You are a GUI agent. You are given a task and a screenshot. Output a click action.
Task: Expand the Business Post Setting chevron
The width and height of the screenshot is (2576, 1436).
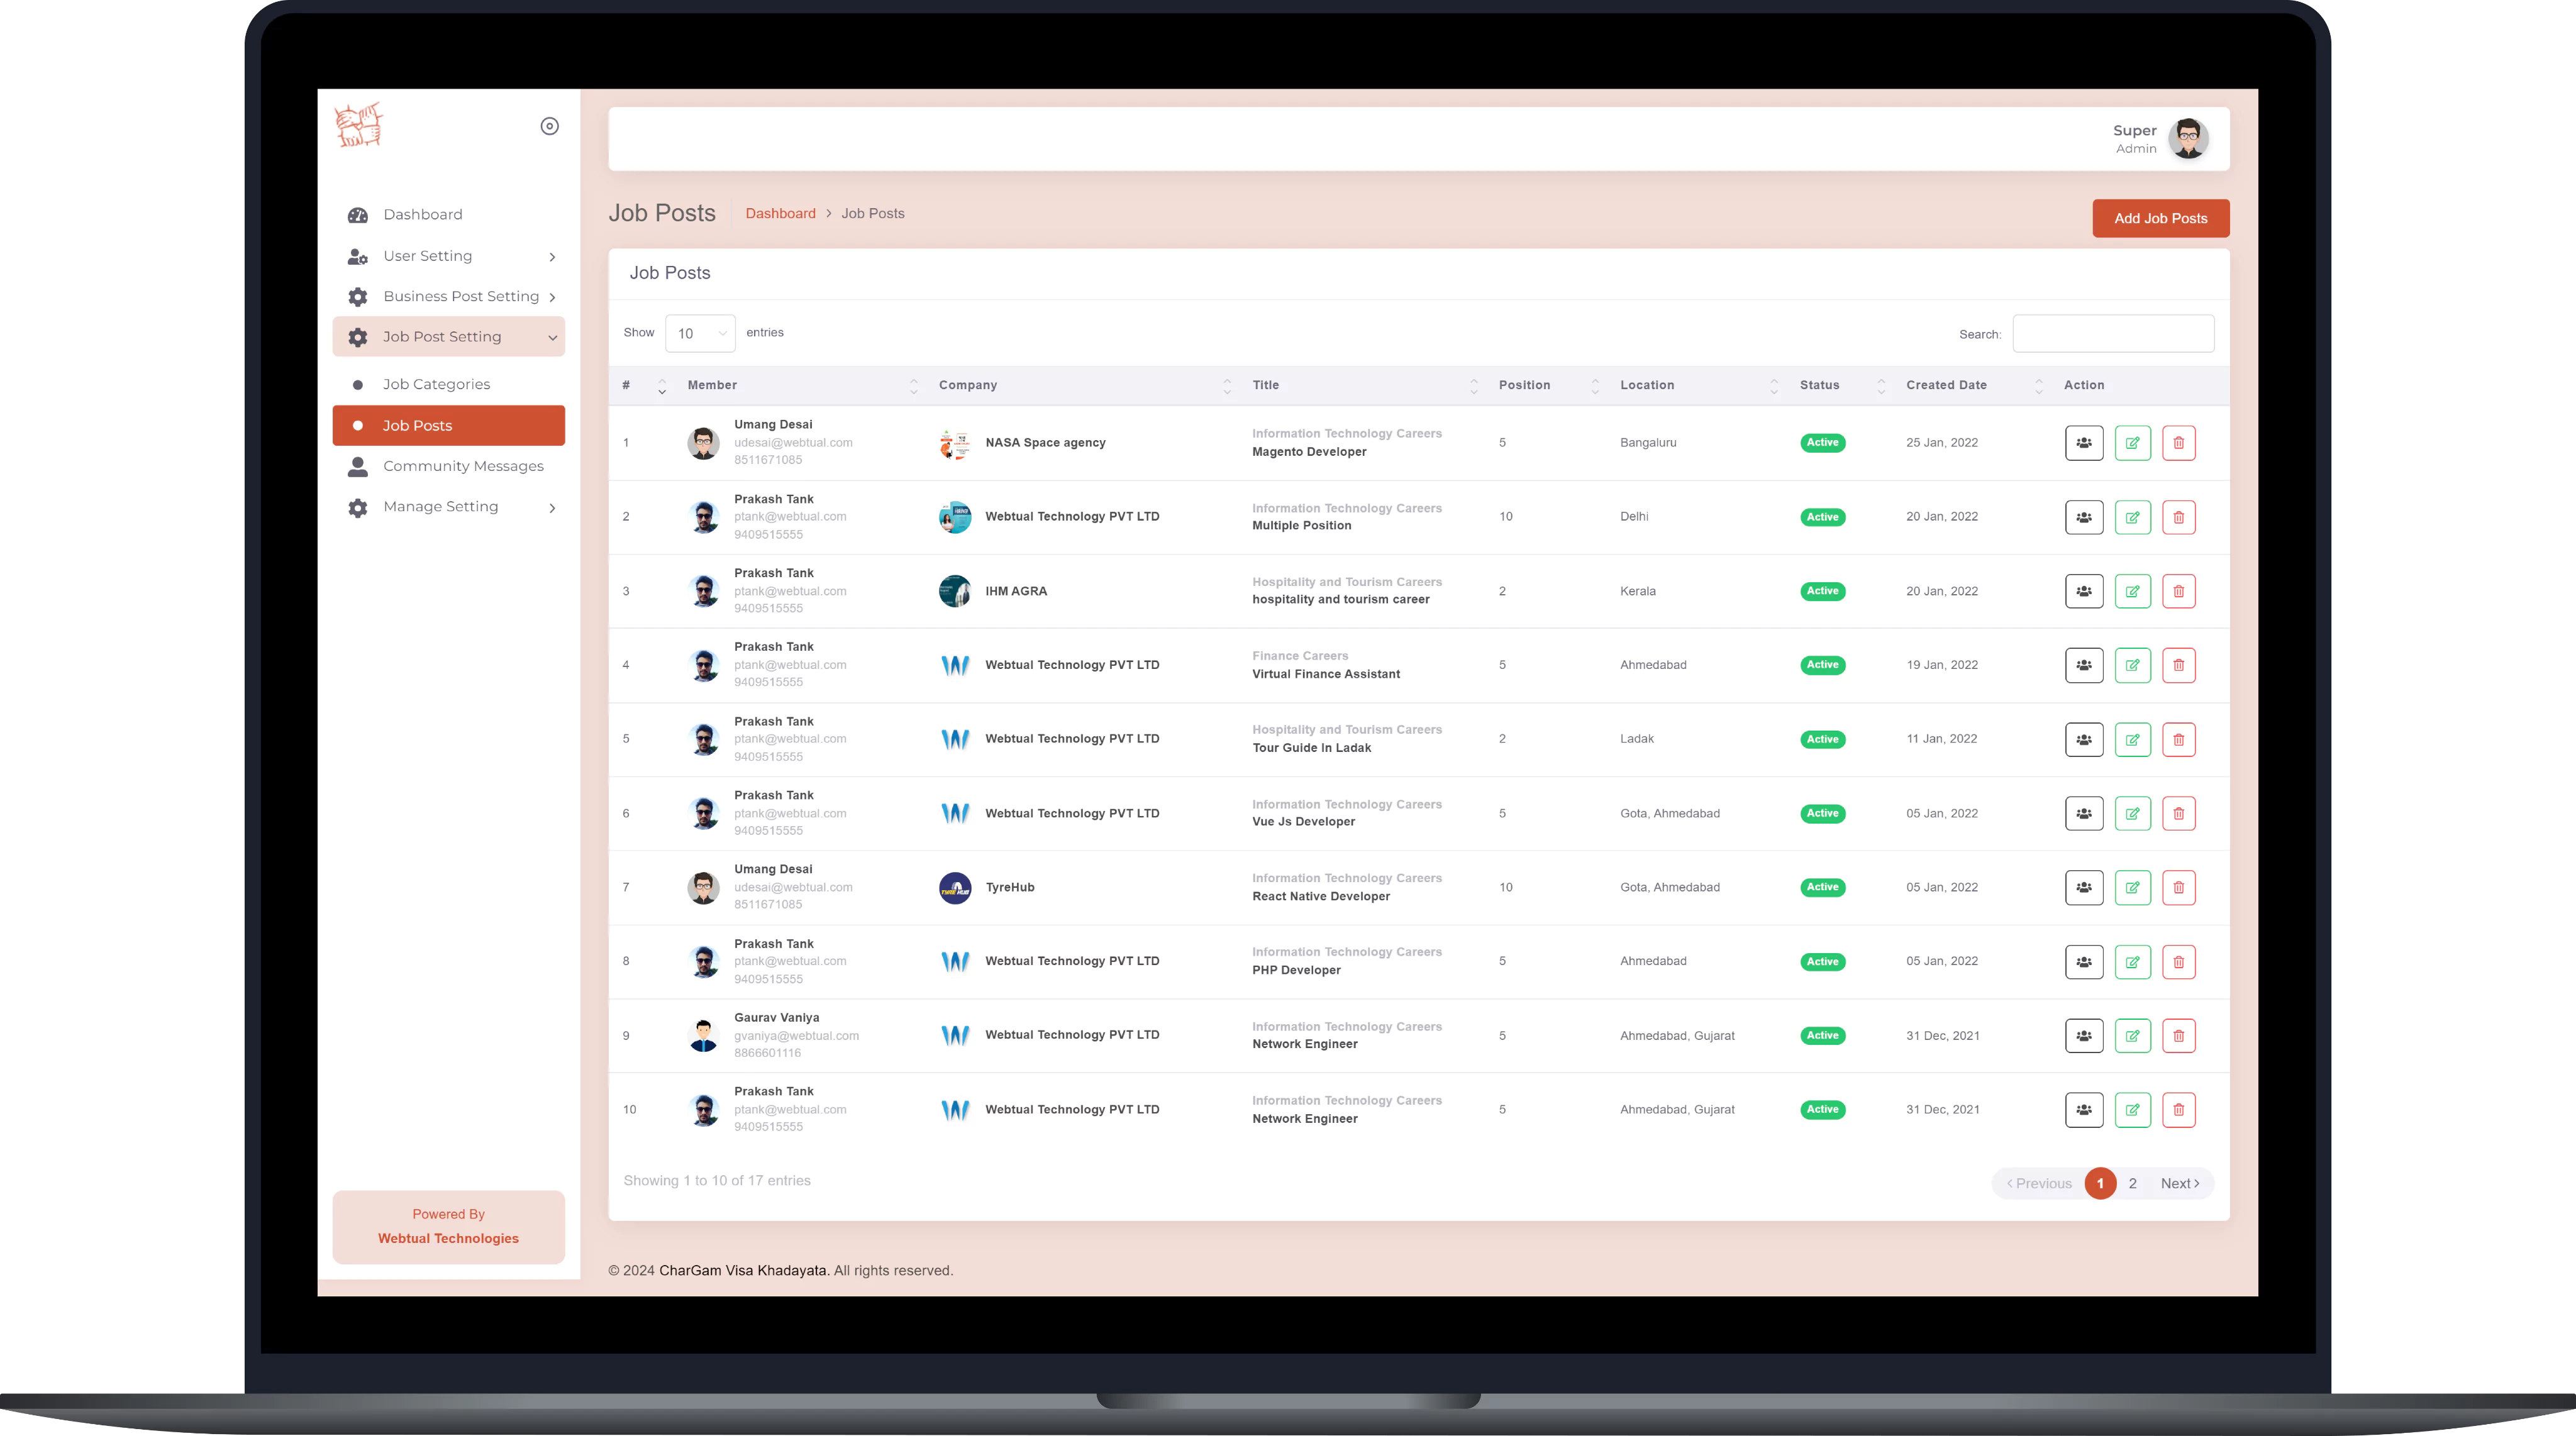pyautogui.click(x=552, y=297)
